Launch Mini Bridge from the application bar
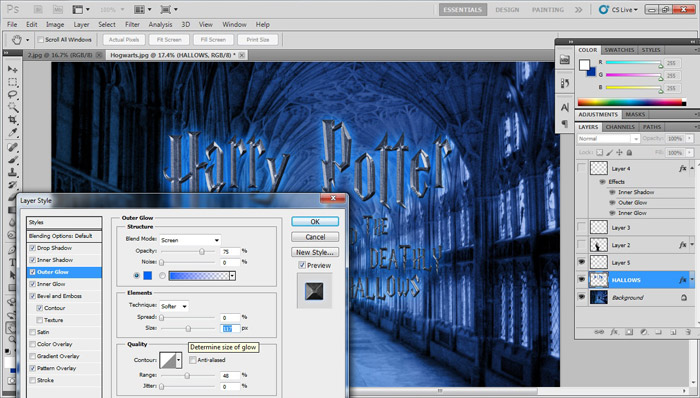700x398 pixels. (x=58, y=9)
